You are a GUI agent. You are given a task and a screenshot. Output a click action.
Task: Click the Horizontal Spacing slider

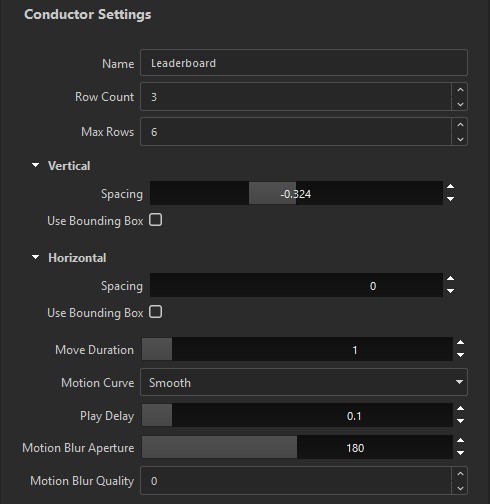296,285
